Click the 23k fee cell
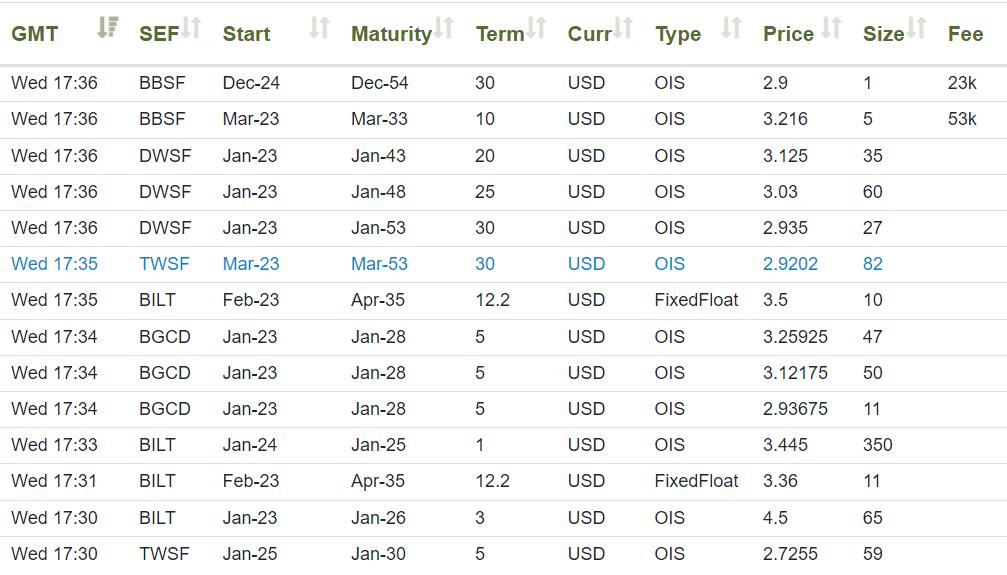Screen dimensions: 1007x575 coord(962,83)
